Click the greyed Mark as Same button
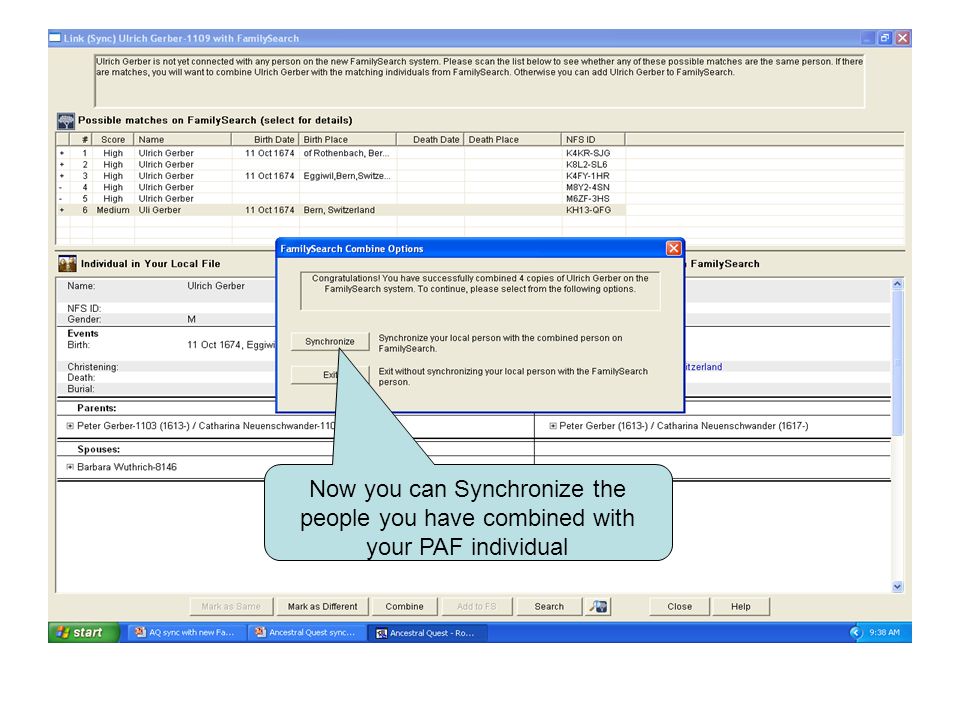 click(231, 606)
